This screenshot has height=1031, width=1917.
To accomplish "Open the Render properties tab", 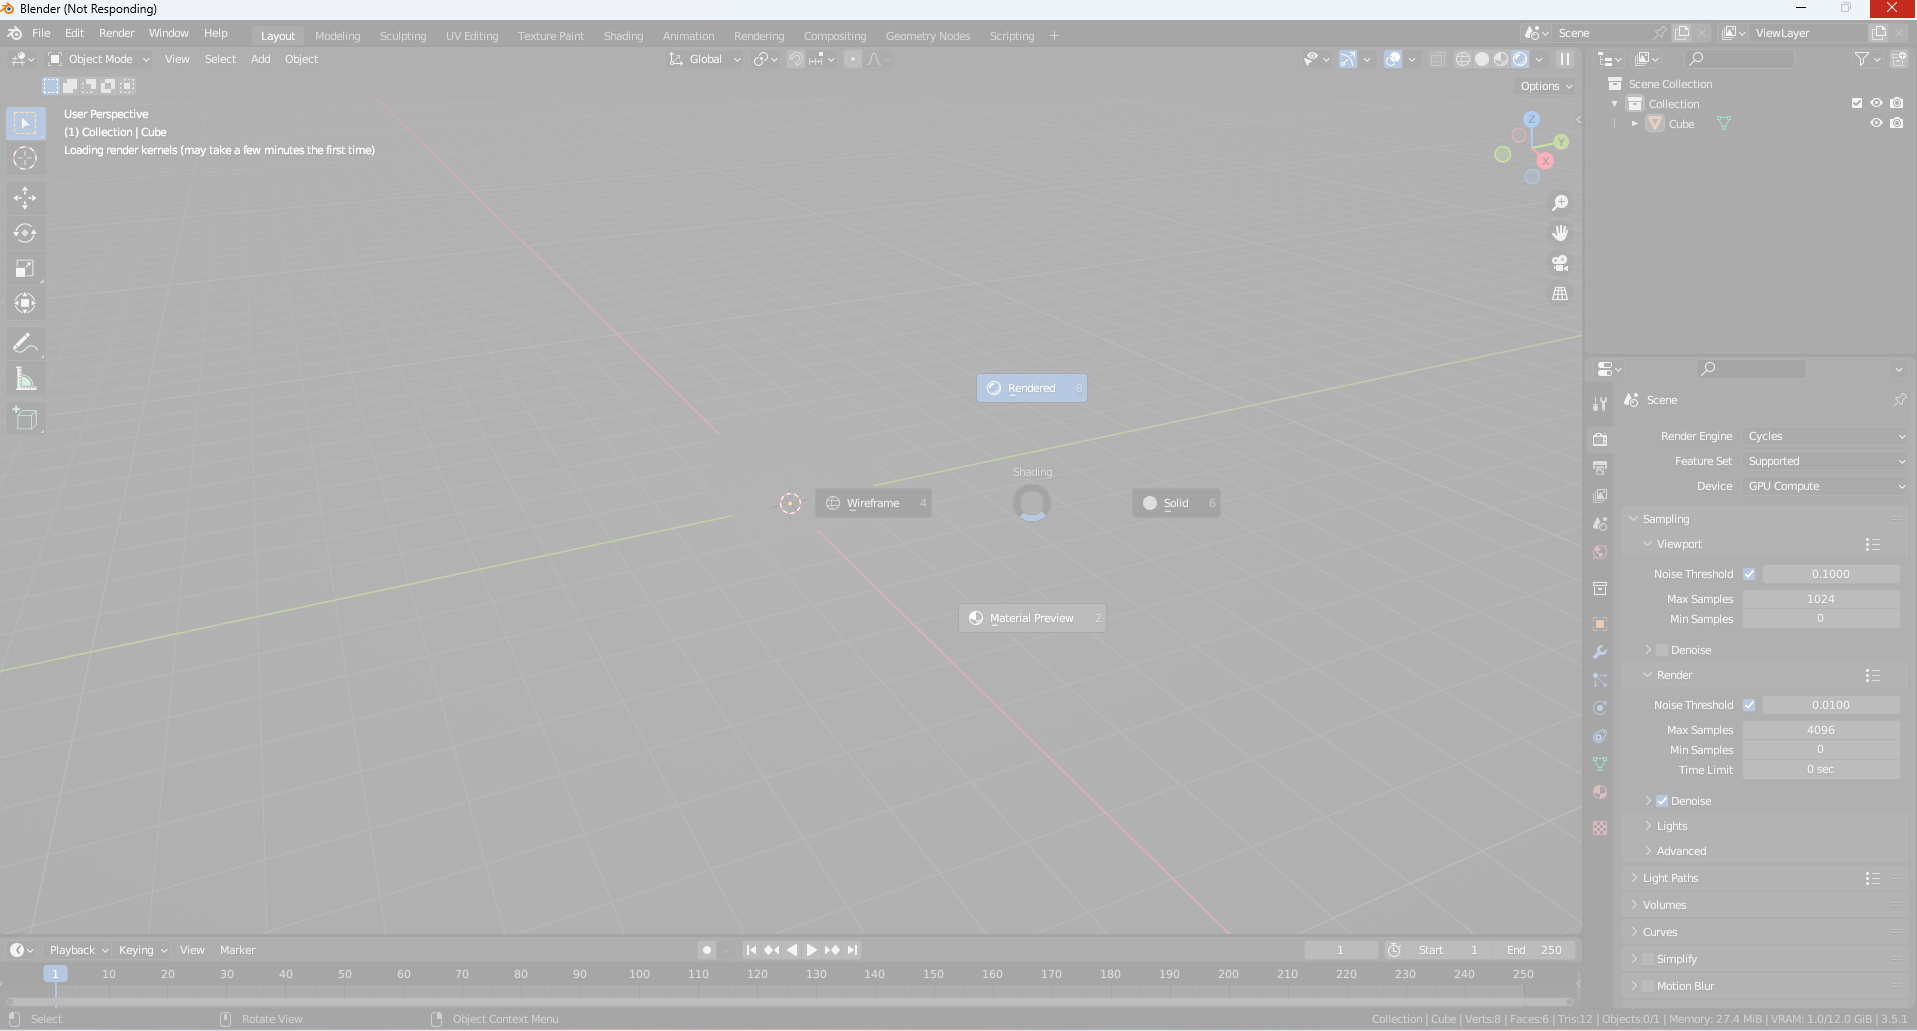I will pos(1600,439).
